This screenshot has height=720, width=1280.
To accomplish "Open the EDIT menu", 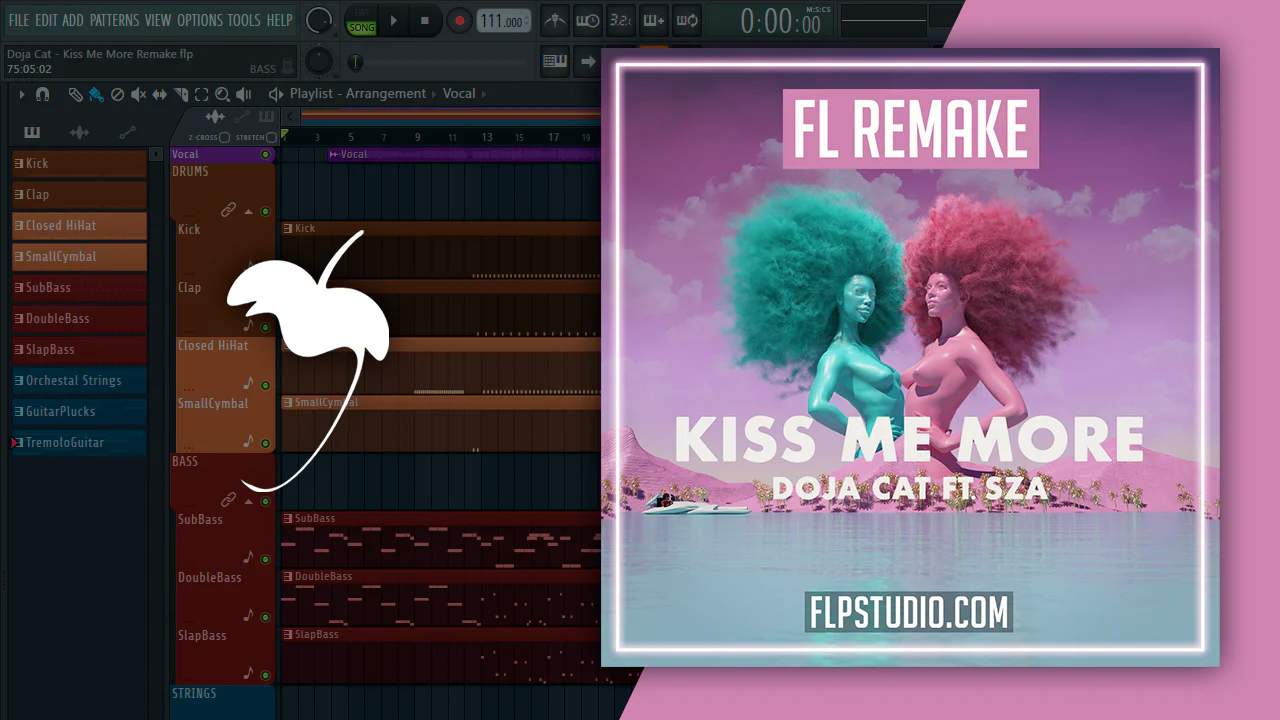I will (x=46, y=20).
